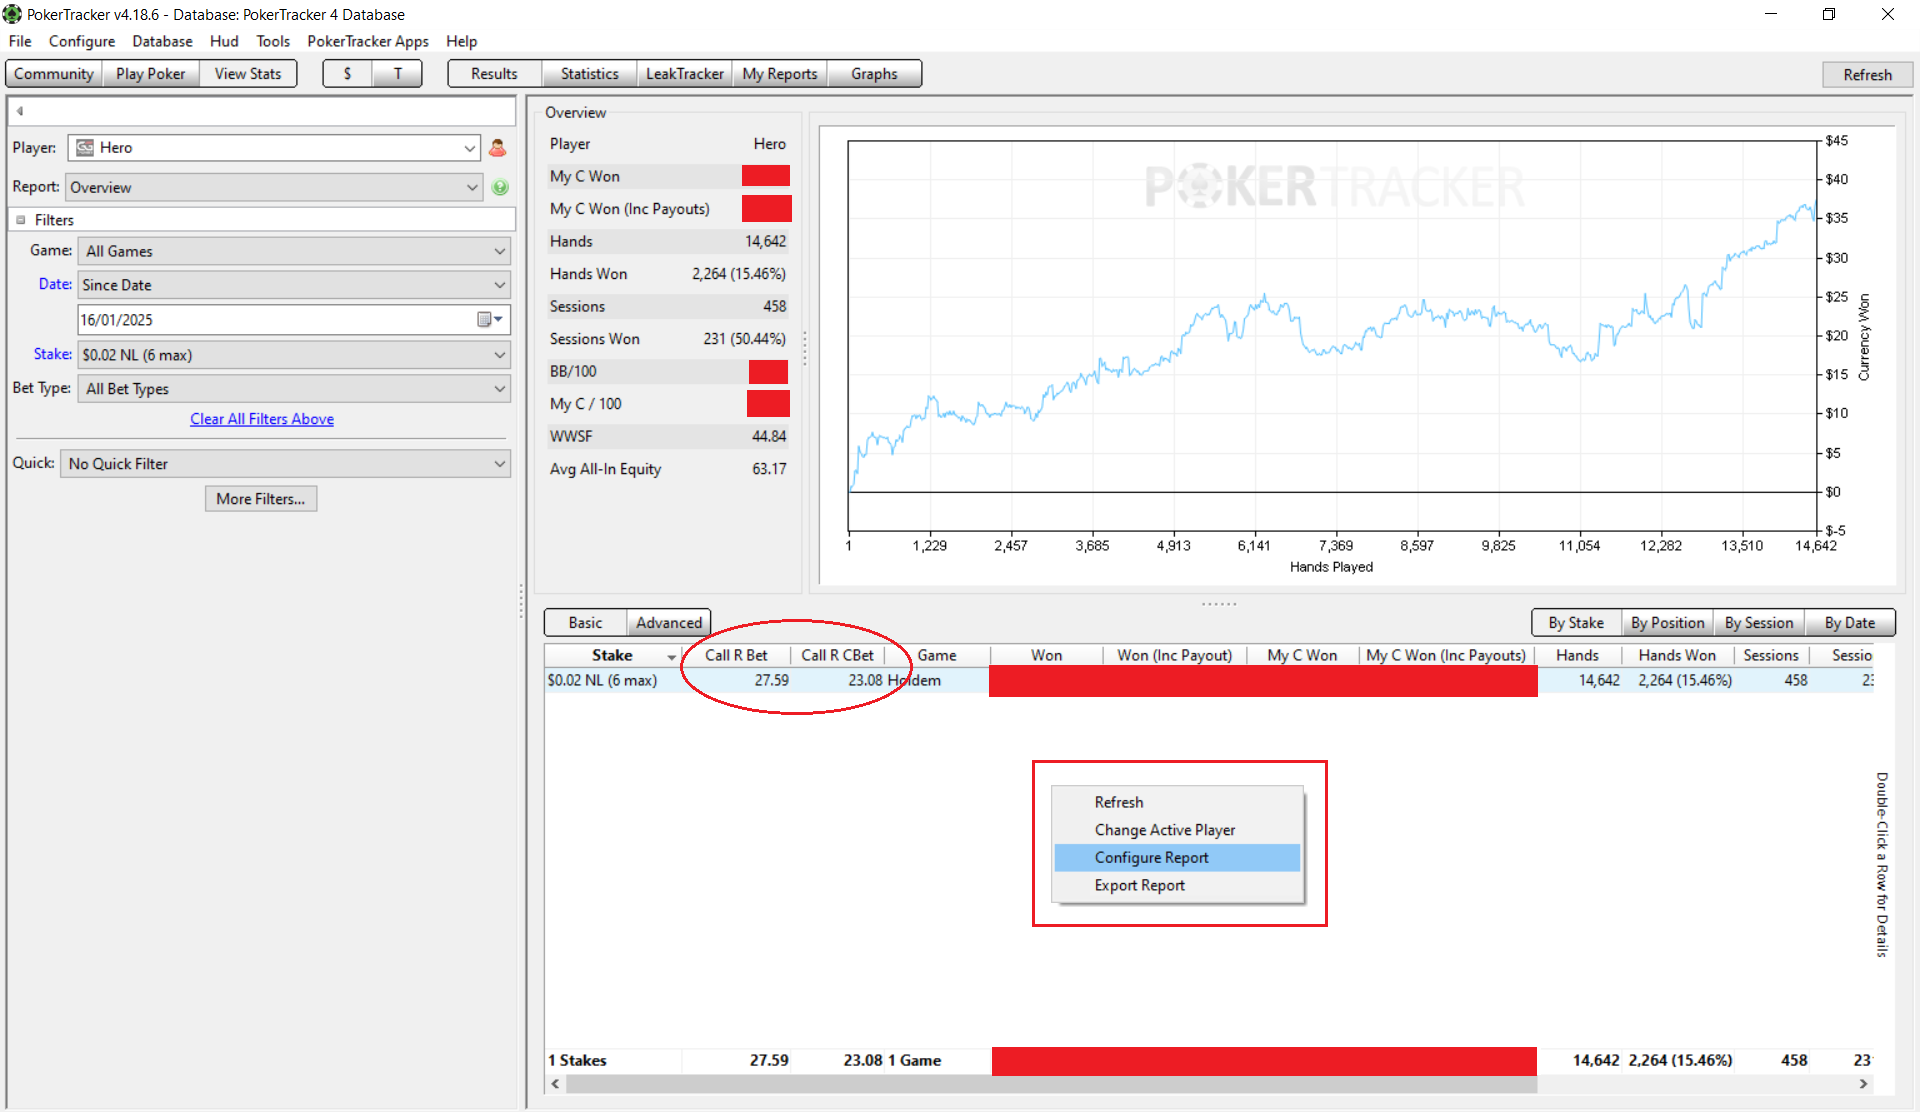Screen dimensions: 1920x1112
Task: Choose Export Report from context menu
Action: pos(1177,886)
